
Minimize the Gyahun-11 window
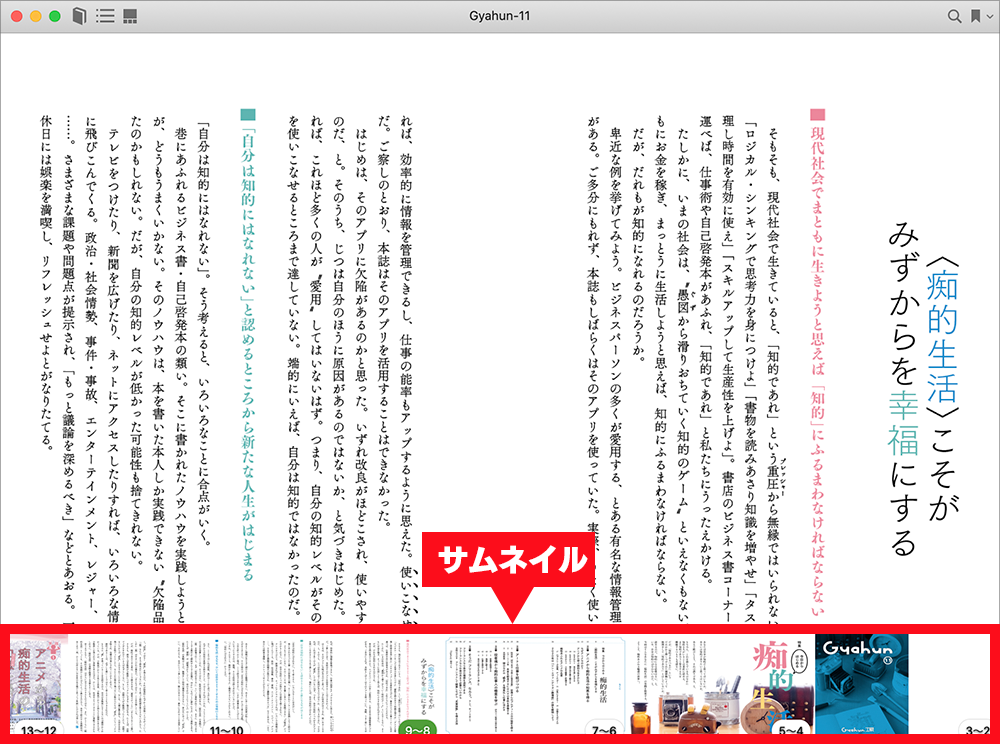click(x=36, y=16)
